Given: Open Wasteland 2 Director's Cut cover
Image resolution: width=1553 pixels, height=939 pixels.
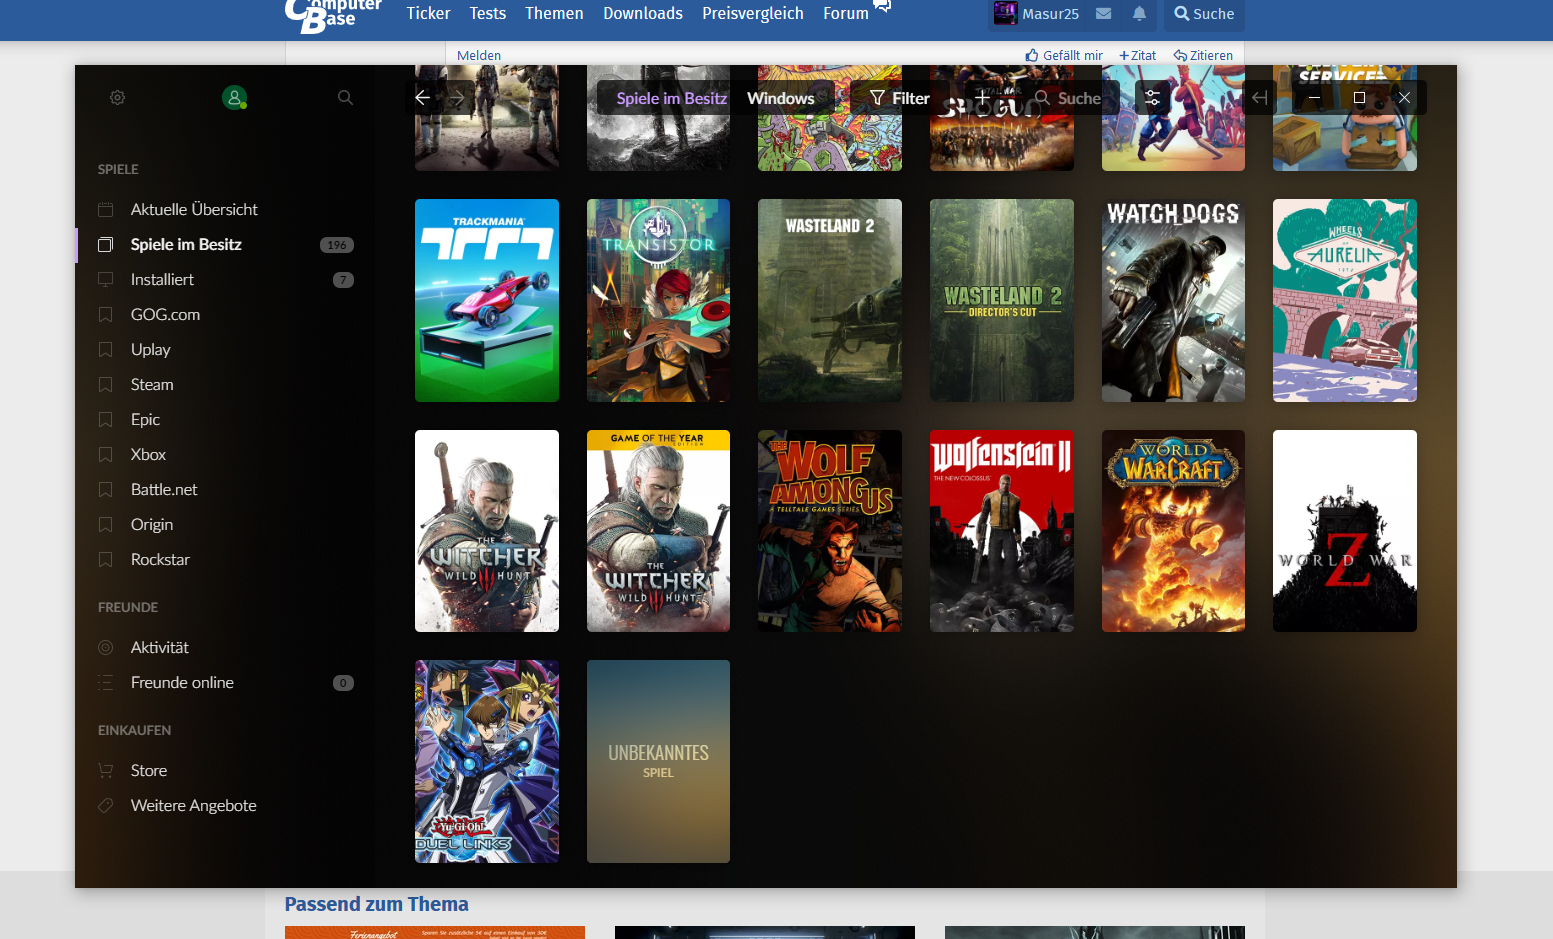Looking at the screenshot, I should point(1002,300).
